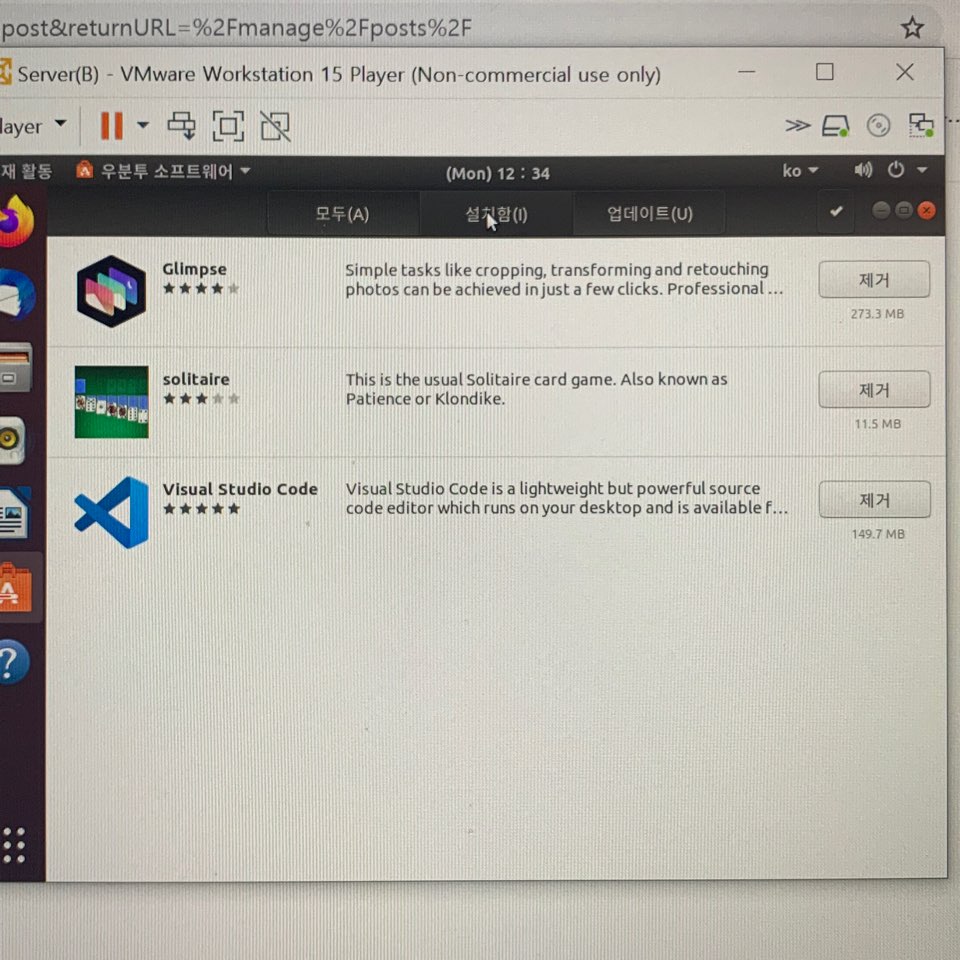Viewport: 960px width, 960px height.
Task: Open the Help question mark icon in dock
Action: 14,662
